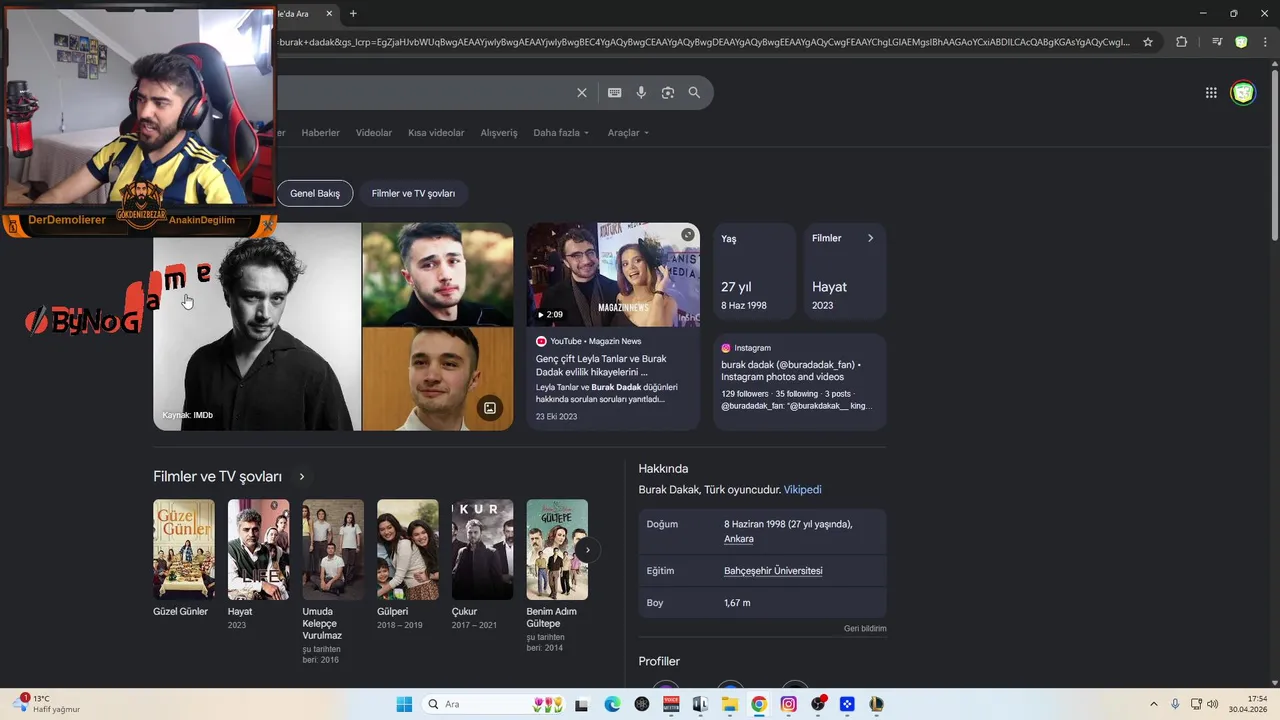Start voice search with microphone icon
The width and height of the screenshot is (1280, 720).
[x=641, y=93]
